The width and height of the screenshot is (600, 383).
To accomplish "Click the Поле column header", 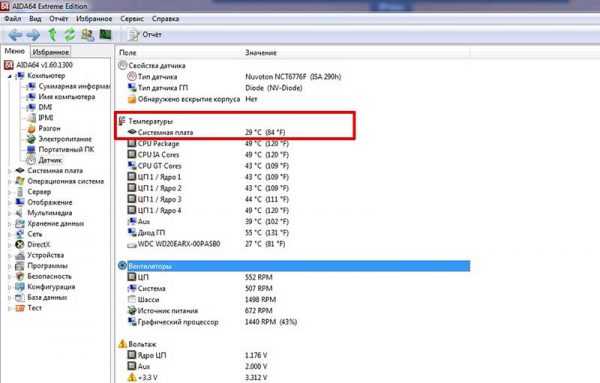I will 128,52.
